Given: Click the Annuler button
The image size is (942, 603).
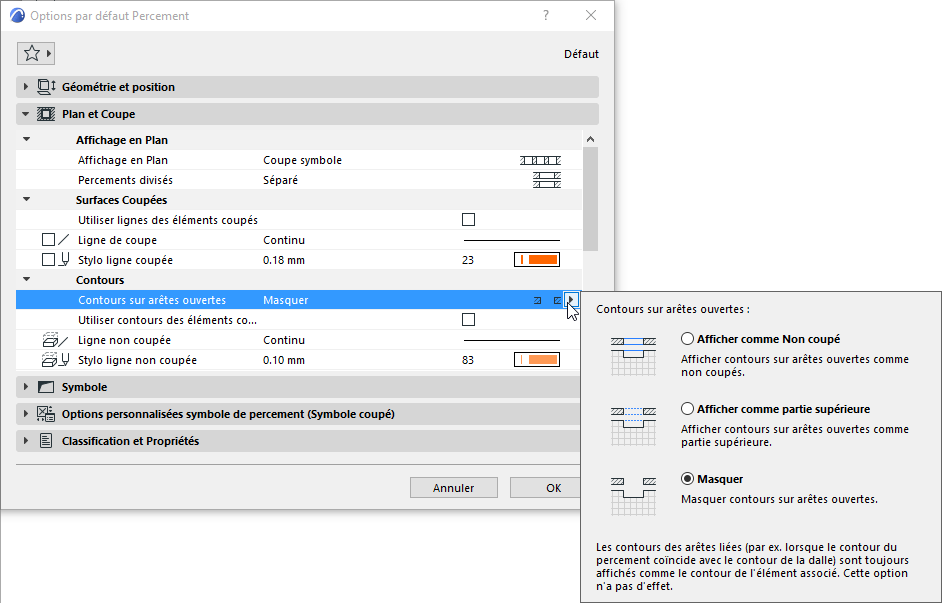Looking at the screenshot, I should click(x=454, y=488).
